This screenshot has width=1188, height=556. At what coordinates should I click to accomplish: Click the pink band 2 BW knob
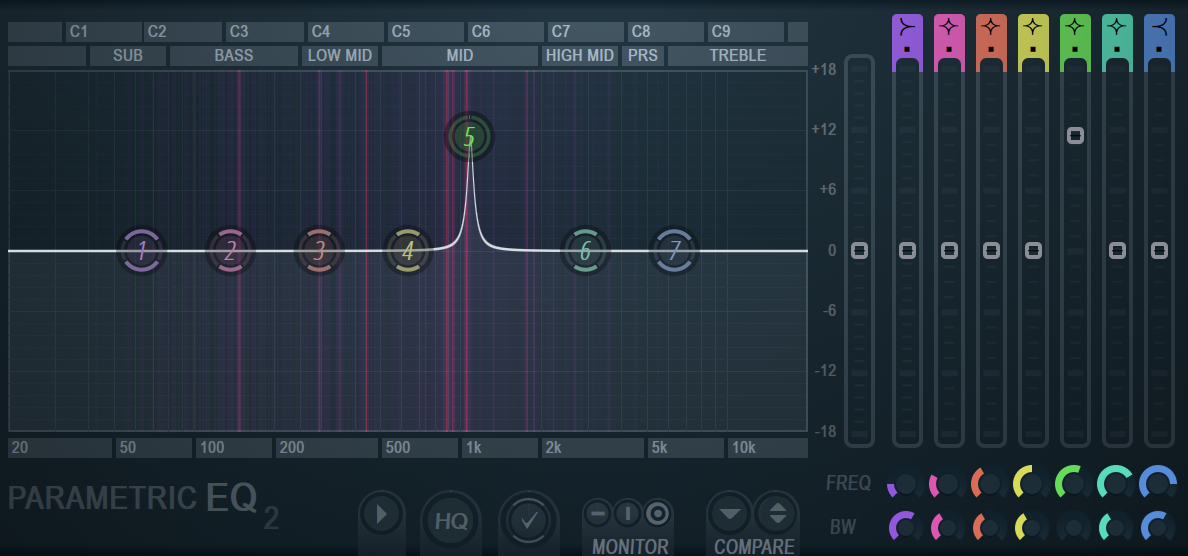click(x=947, y=526)
